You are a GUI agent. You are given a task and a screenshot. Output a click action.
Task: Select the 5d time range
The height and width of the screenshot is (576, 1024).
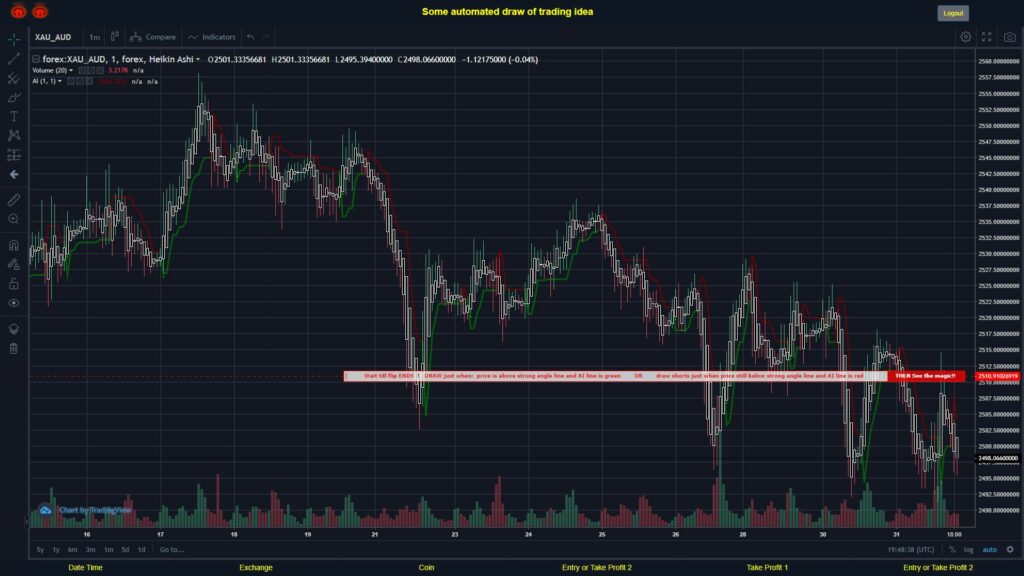[x=125, y=550]
